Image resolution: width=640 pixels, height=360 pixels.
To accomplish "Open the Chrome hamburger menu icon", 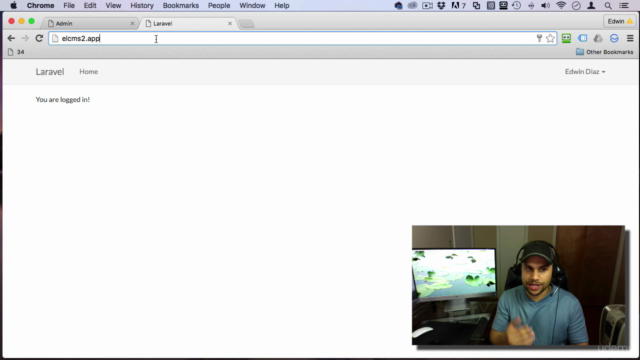I will [630, 38].
